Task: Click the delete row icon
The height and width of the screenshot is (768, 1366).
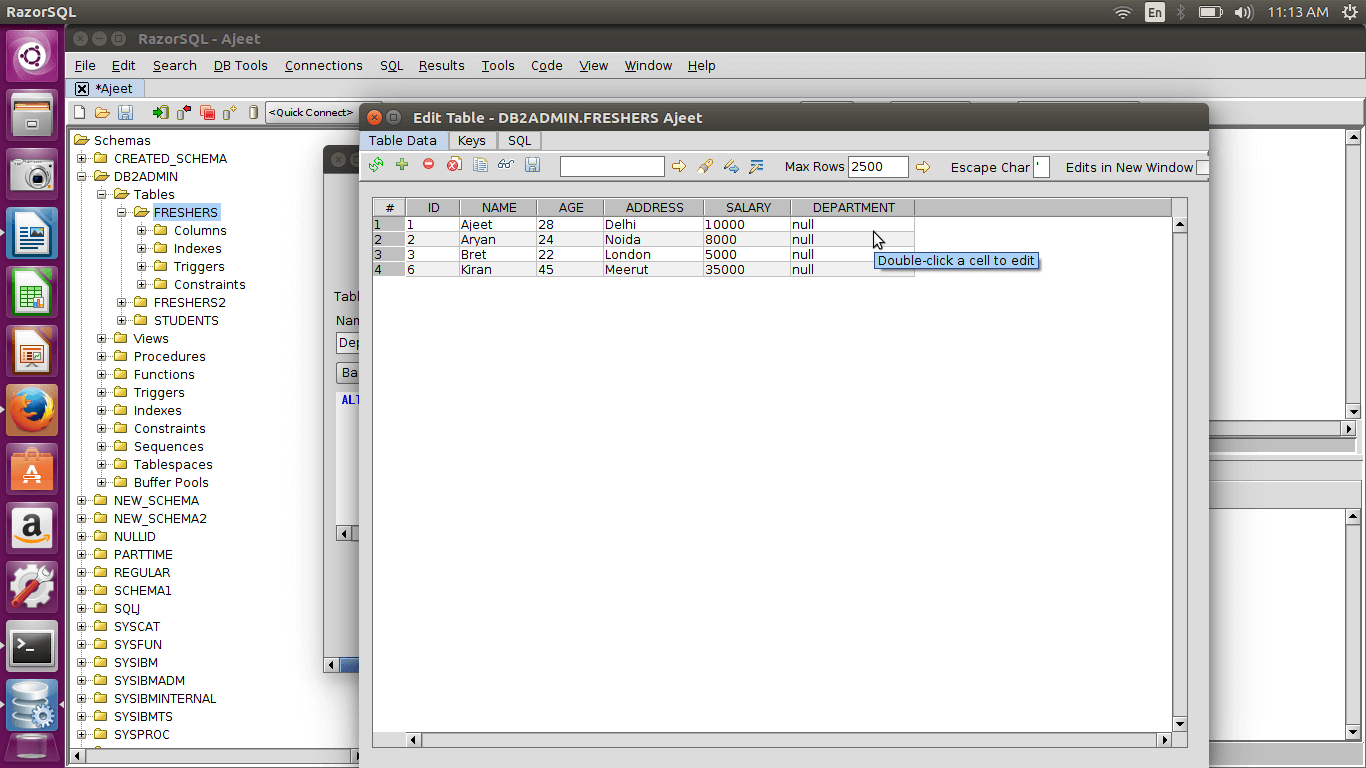Action: [x=428, y=167]
